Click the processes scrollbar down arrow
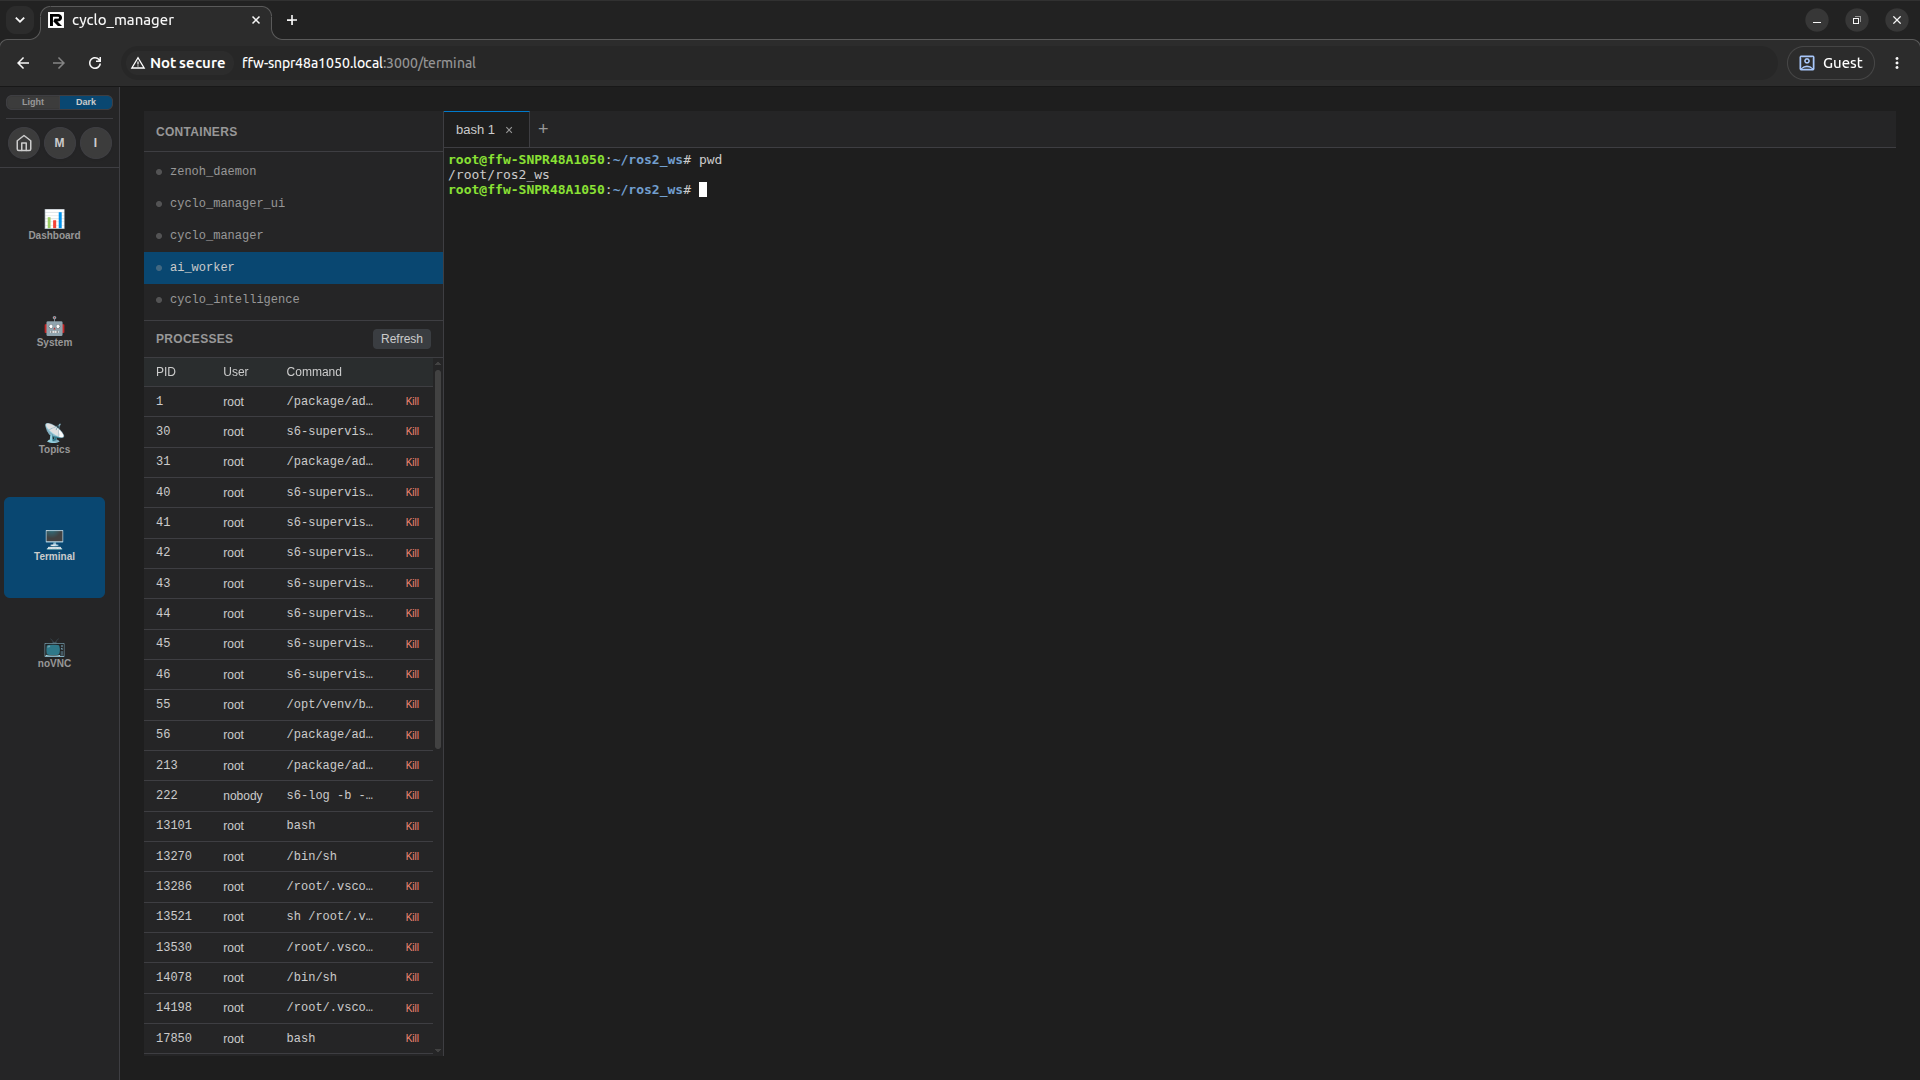Viewport: 1920px width, 1080px height. (438, 1051)
